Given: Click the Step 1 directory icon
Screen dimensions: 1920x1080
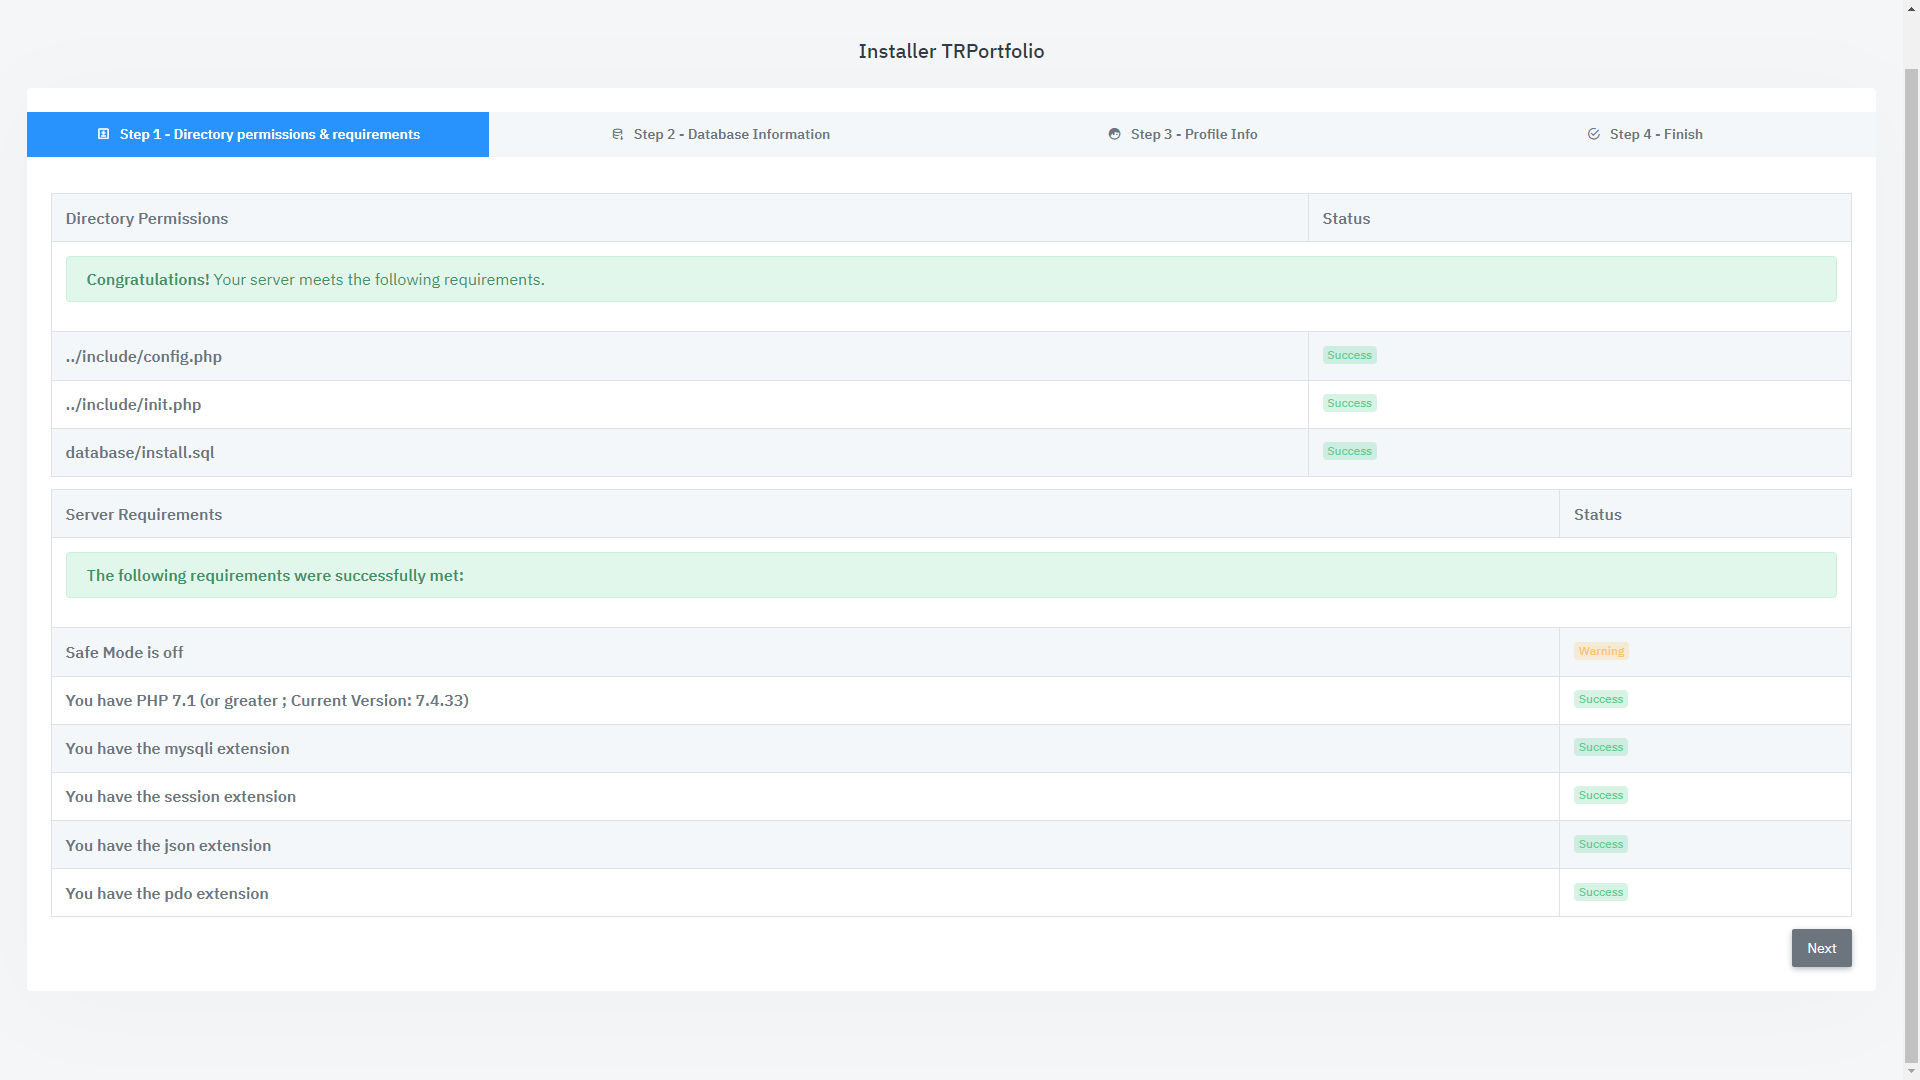Looking at the screenshot, I should pyautogui.click(x=103, y=134).
